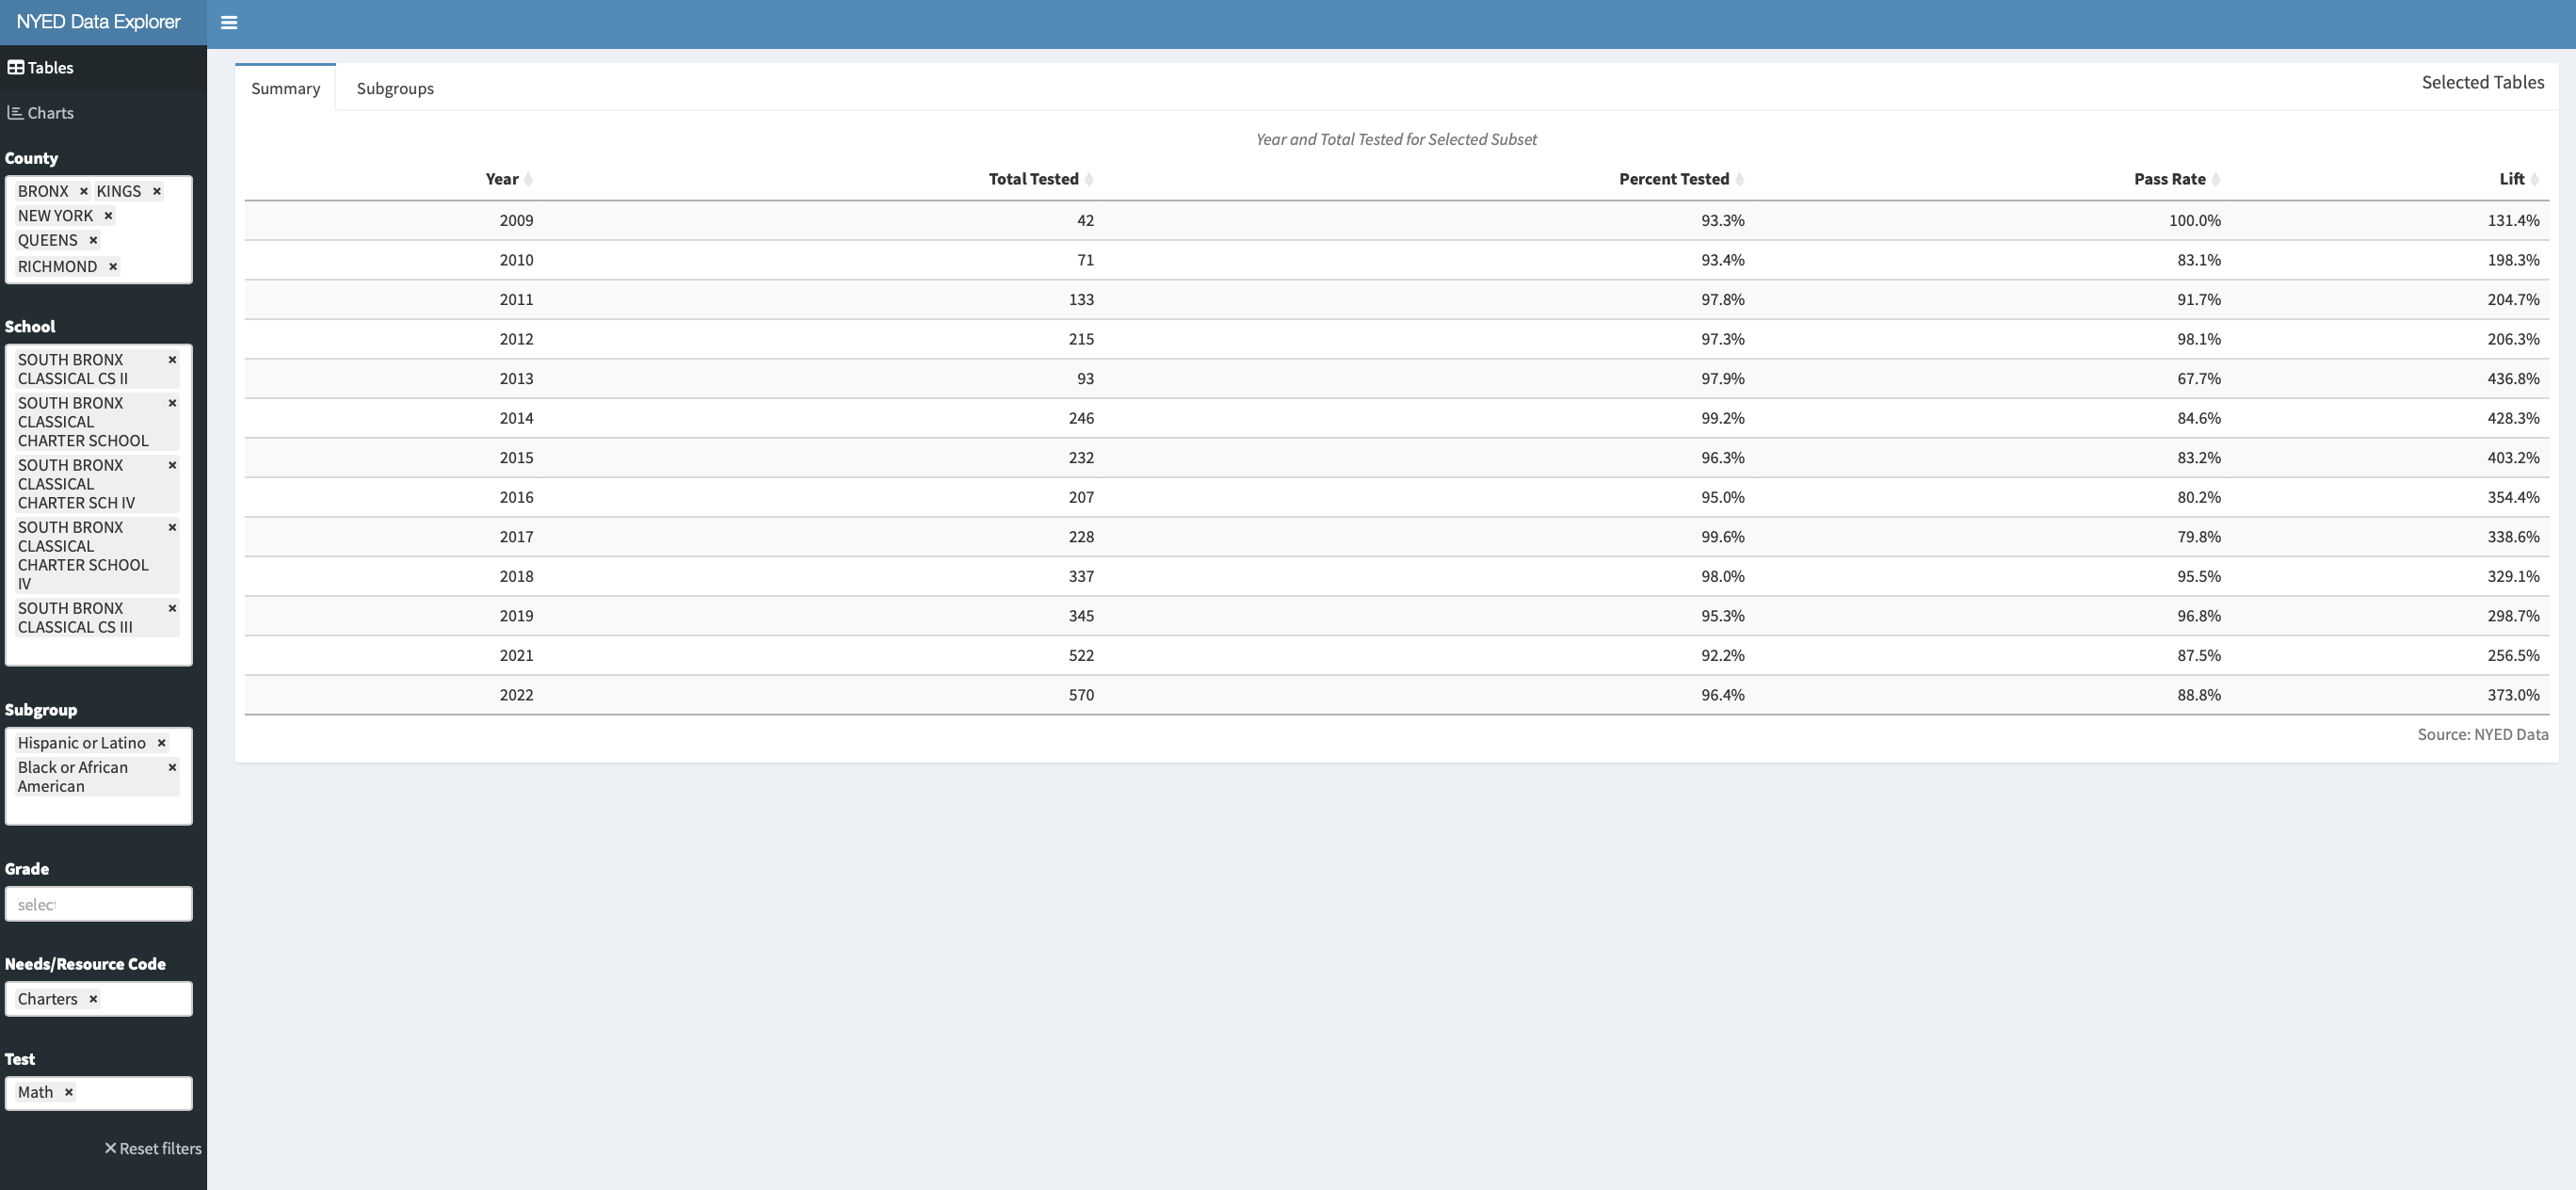This screenshot has height=1190, width=2576.
Task: Remove the Hispanic or Latino subgroup filter
Action: [161, 743]
